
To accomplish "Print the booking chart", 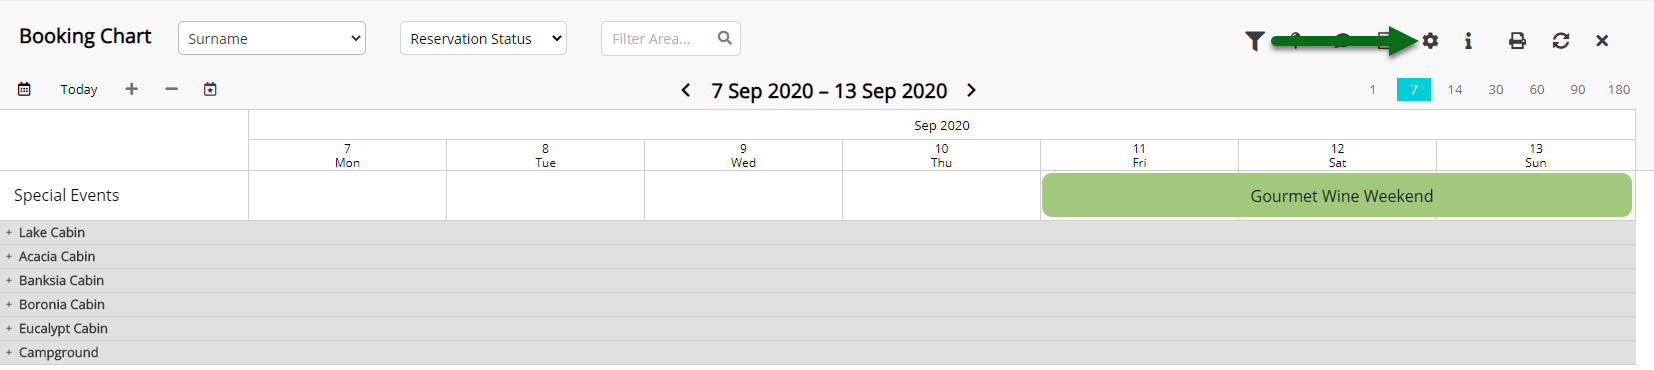I will click(1517, 40).
